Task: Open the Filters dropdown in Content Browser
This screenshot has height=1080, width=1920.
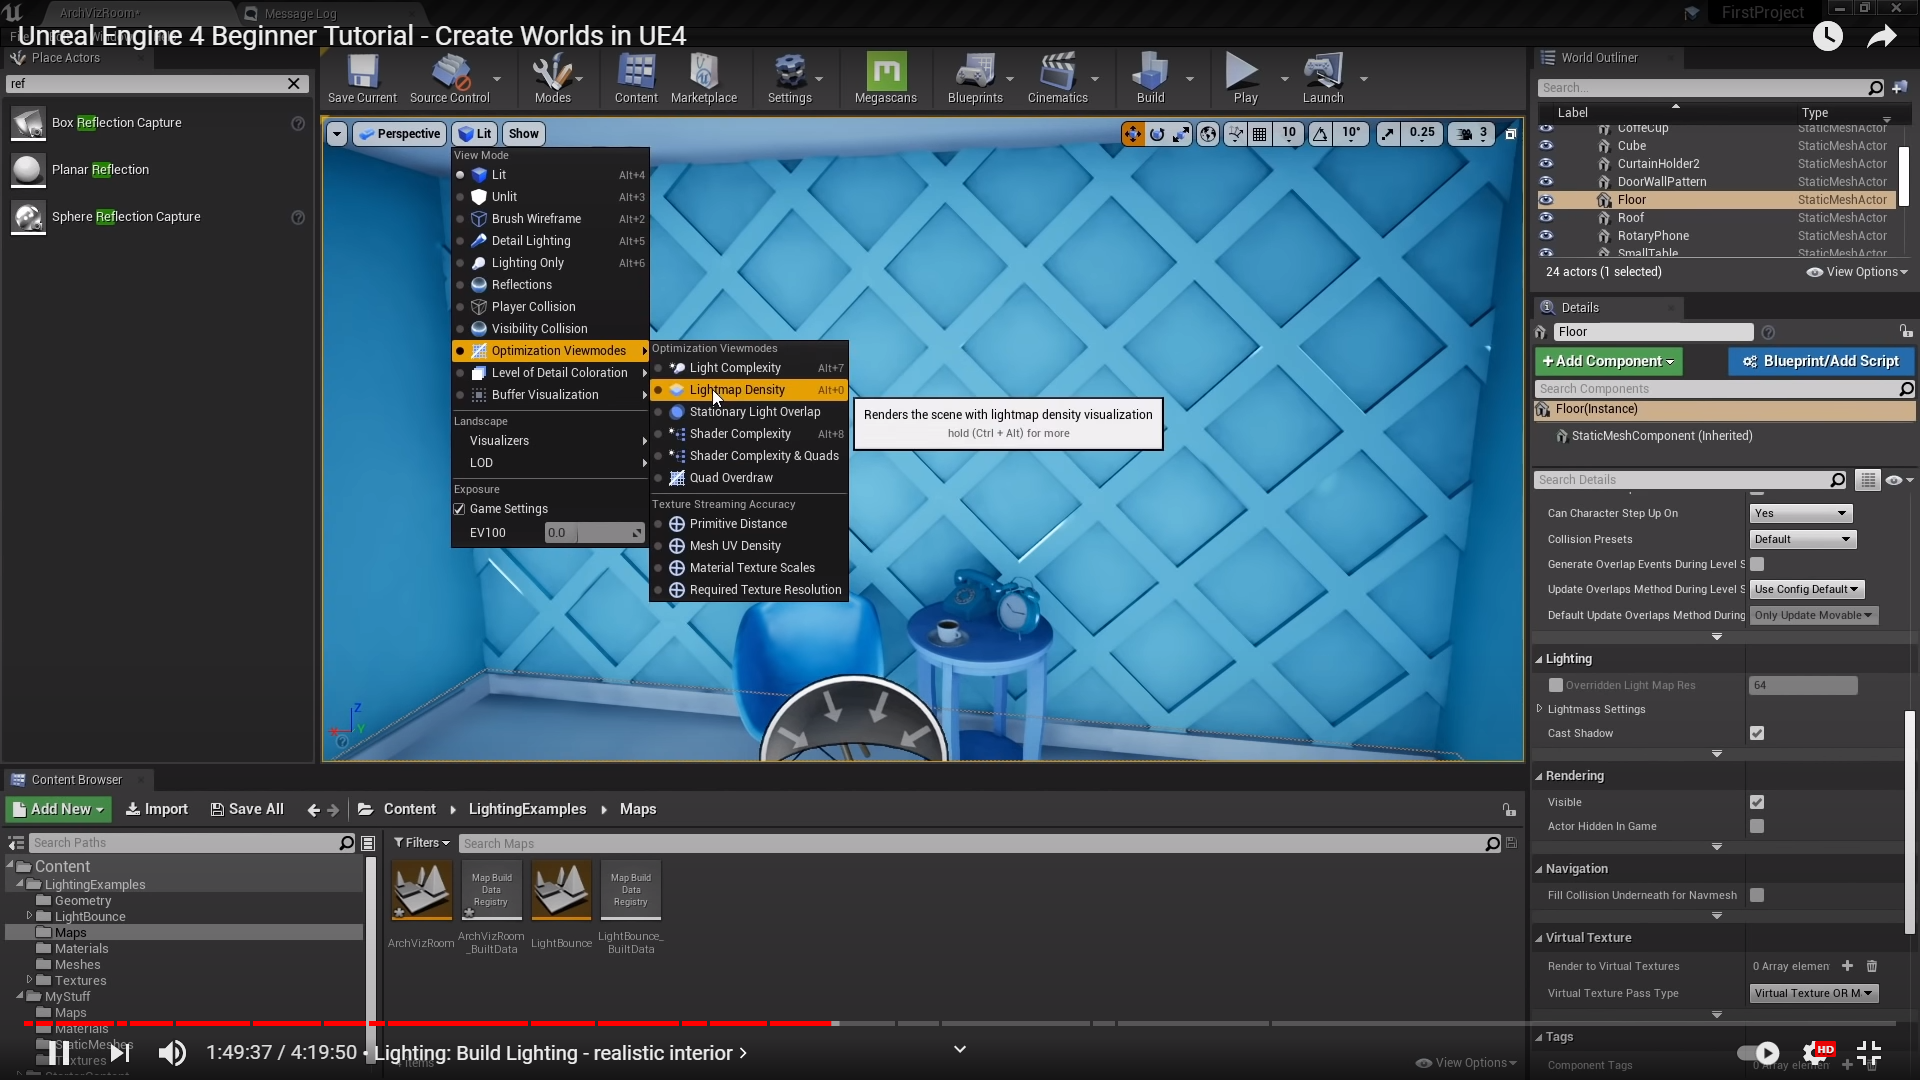Action: pos(421,843)
